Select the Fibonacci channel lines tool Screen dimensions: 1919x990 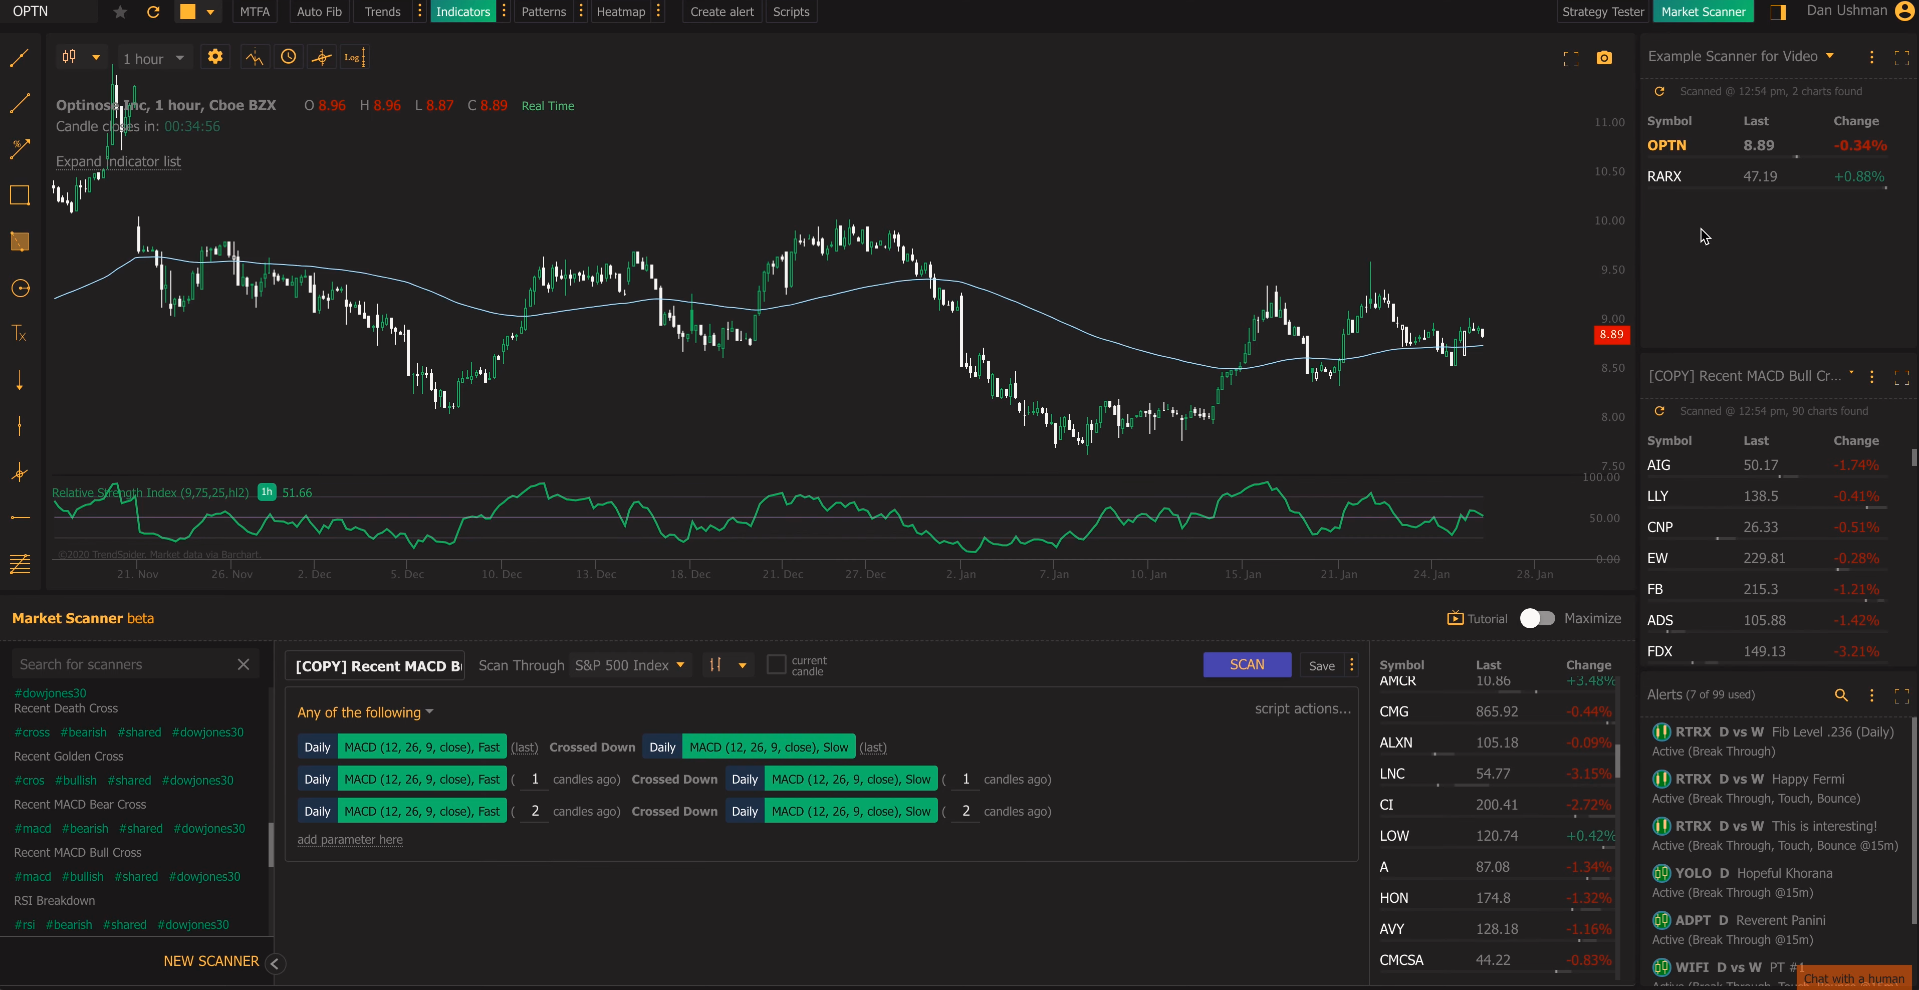[19, 564]
